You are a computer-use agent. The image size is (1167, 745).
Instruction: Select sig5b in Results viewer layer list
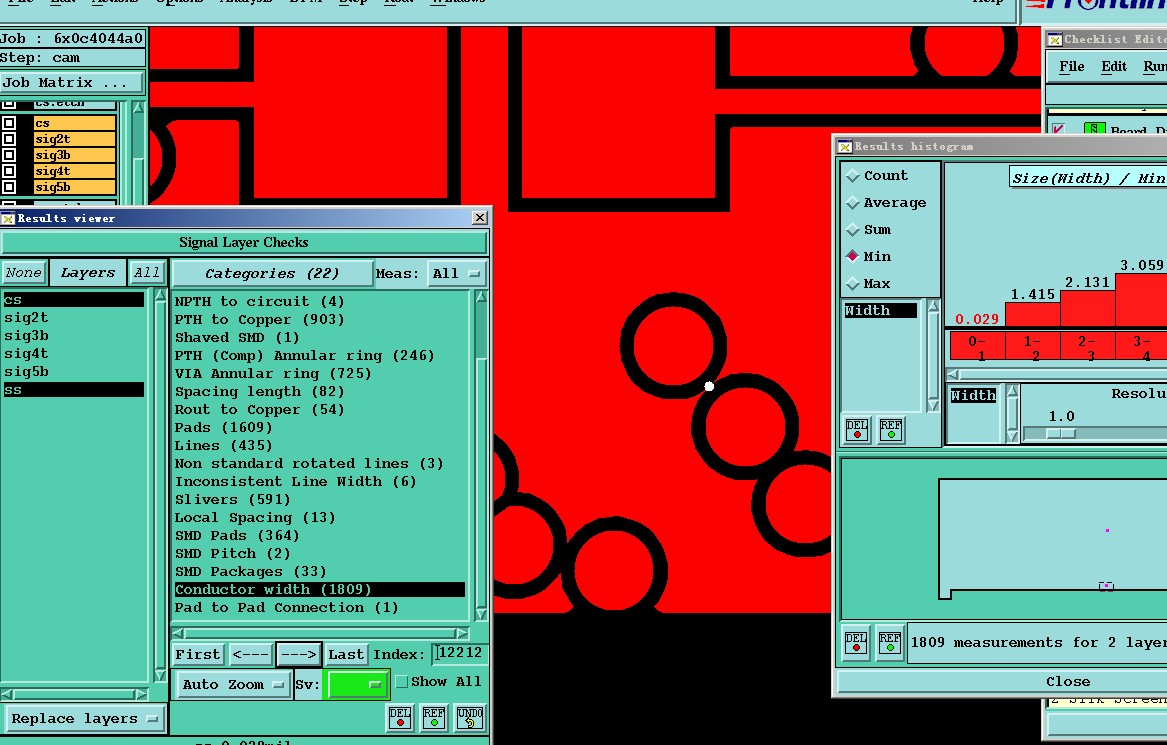74,371
